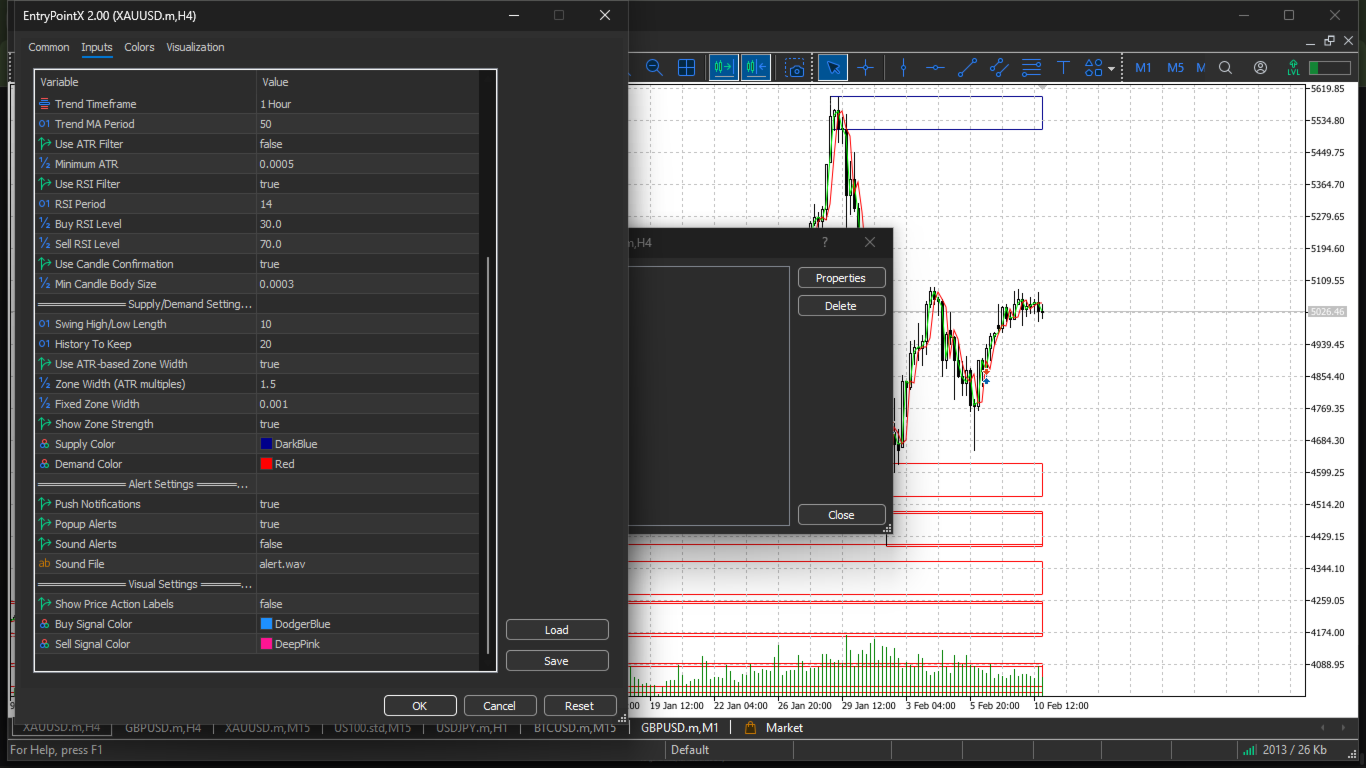Click the Value column header
The image size is (1366, 768).
[368, 82]
